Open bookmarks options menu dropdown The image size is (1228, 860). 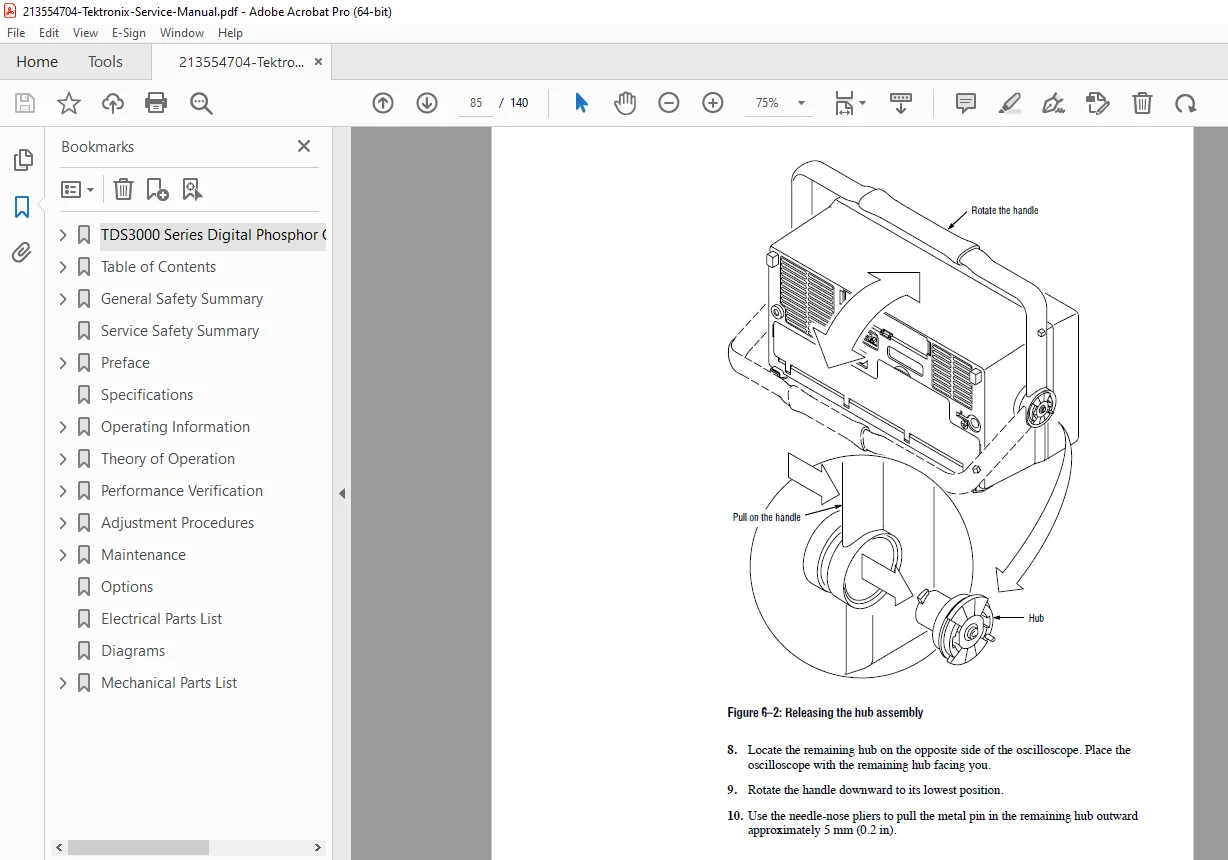click(78, 189)
